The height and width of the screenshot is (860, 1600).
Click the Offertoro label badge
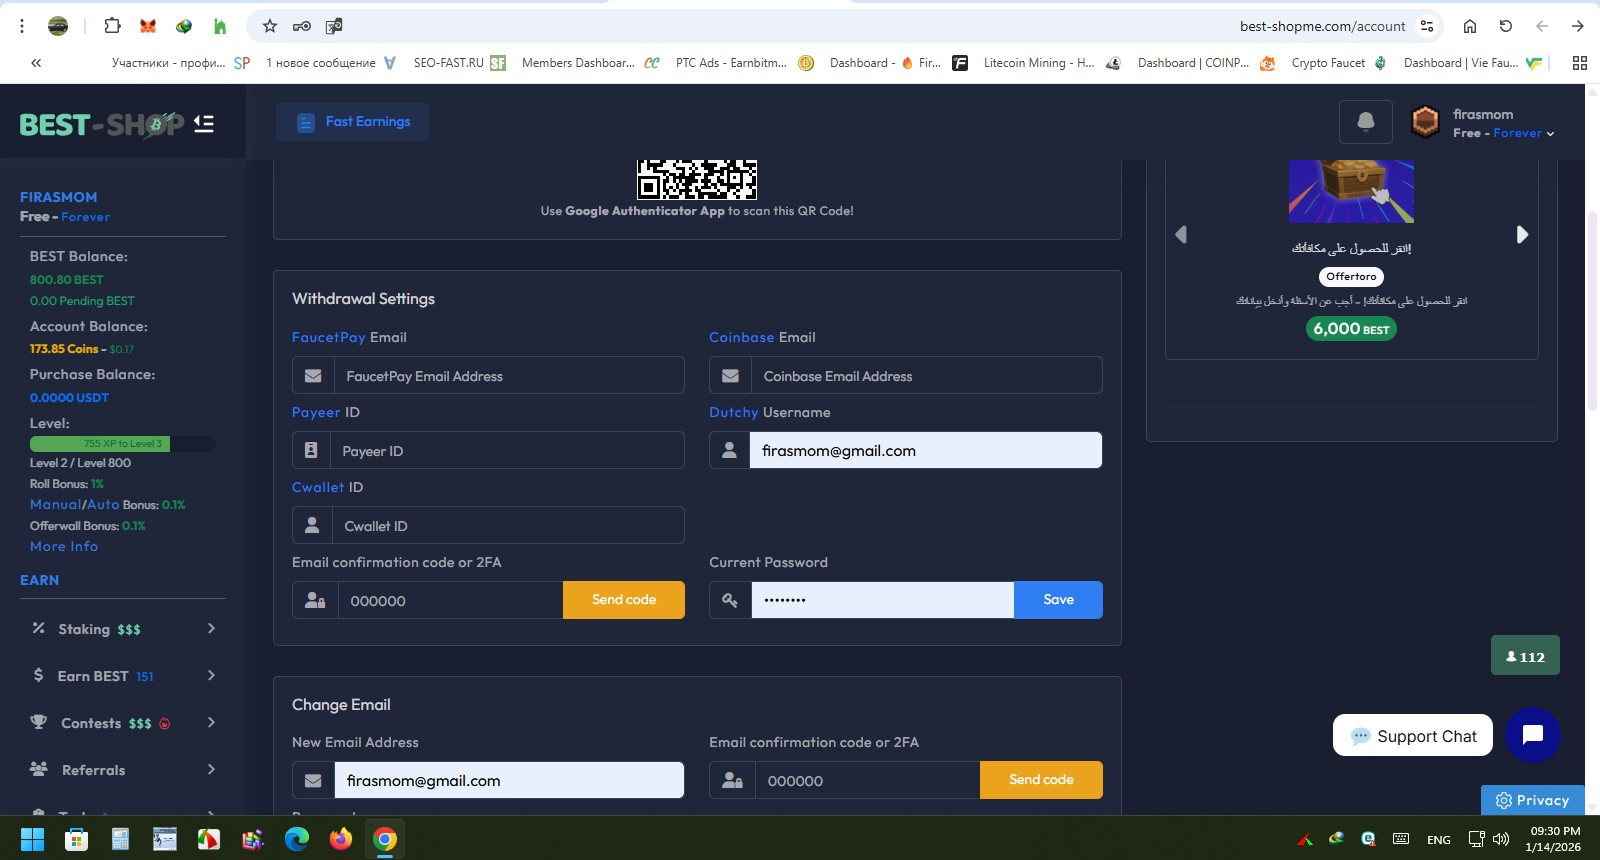click(1351, 277)
